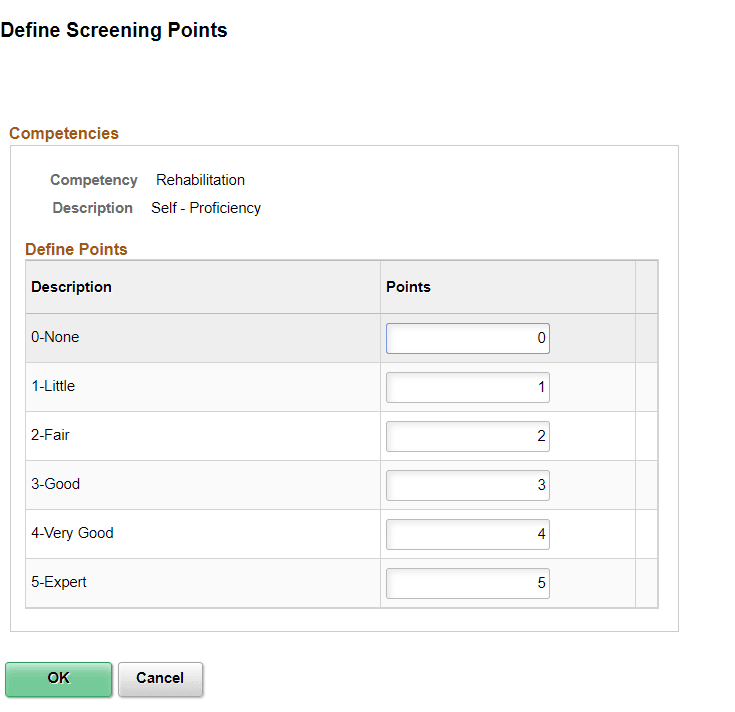Select the 4-Very Good row label
The height and width of the screenshot is (712, 735).
tap(72, 533)
